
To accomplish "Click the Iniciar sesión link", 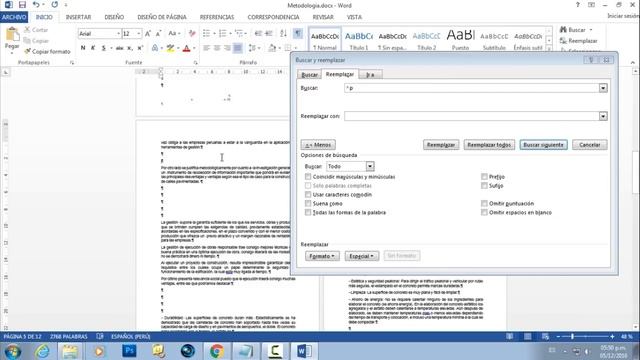I will coord(623,16).
